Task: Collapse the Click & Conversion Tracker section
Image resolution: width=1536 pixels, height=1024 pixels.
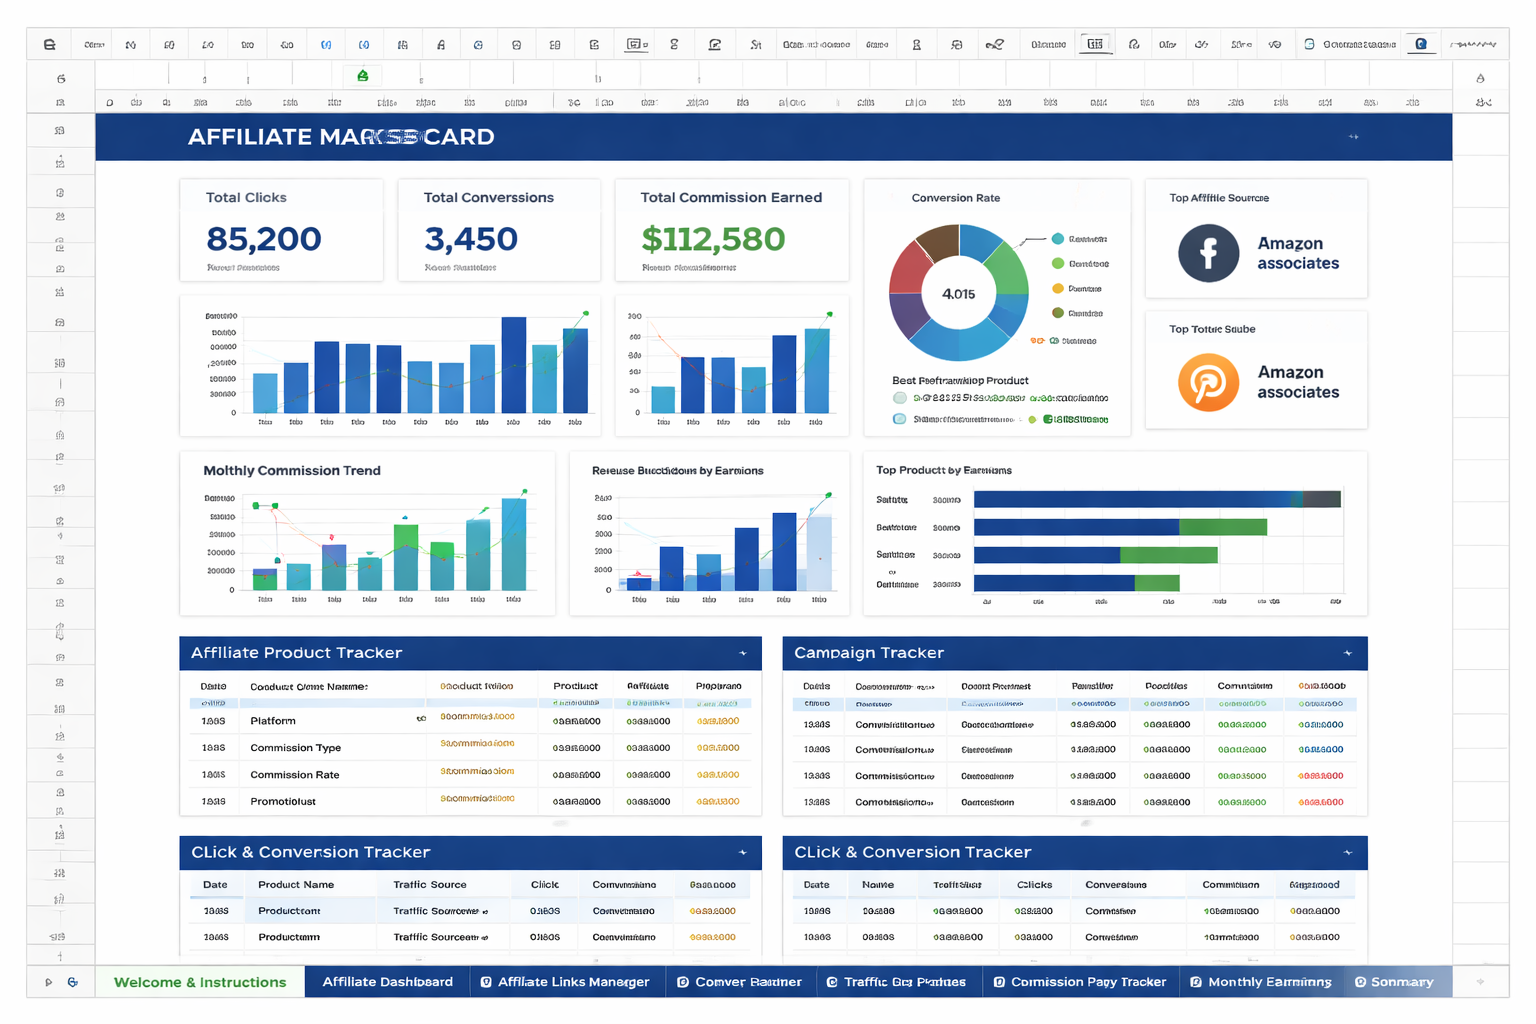Action: pyautogui.click(x=742, y=852)
